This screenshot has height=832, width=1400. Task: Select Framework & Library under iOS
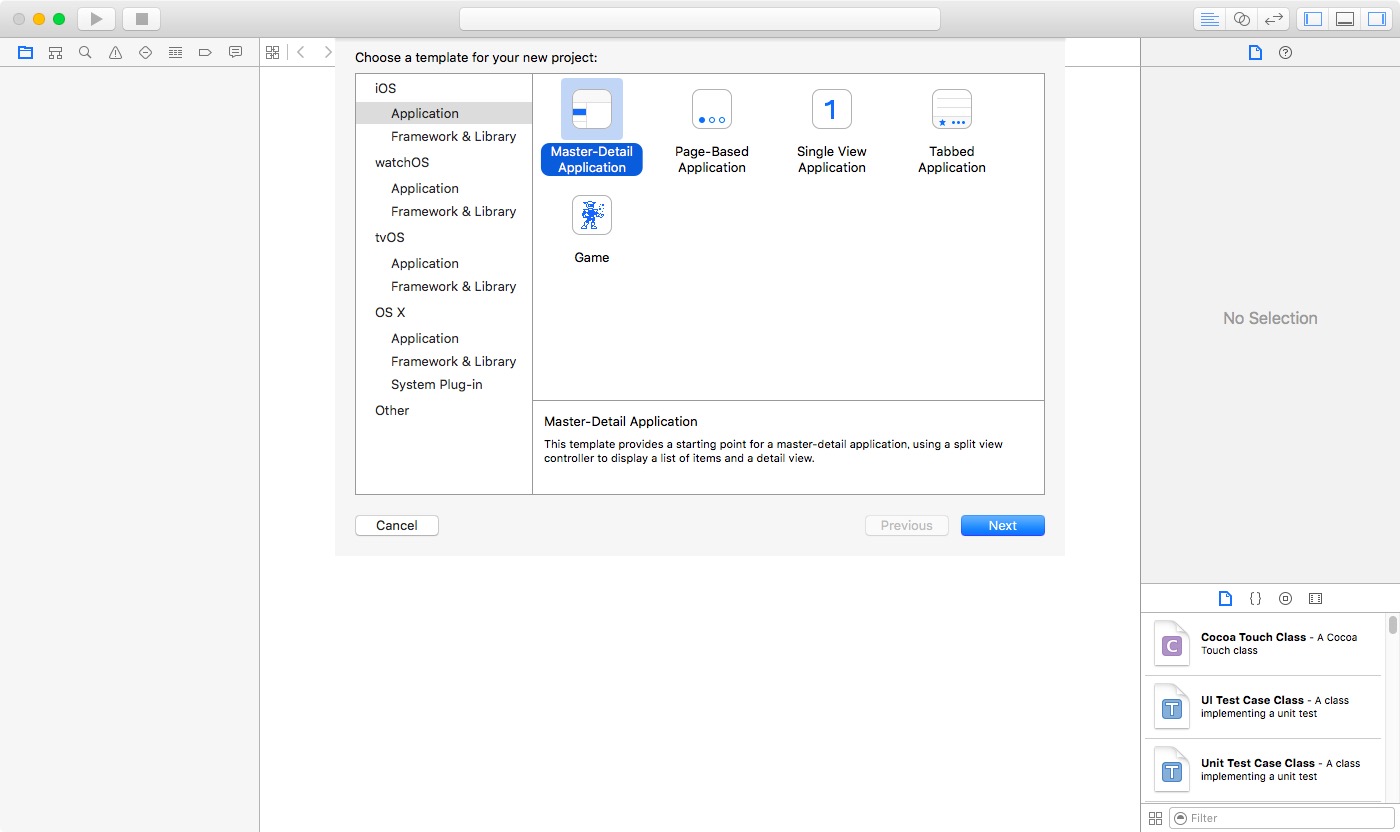click(x=454, y=136)
